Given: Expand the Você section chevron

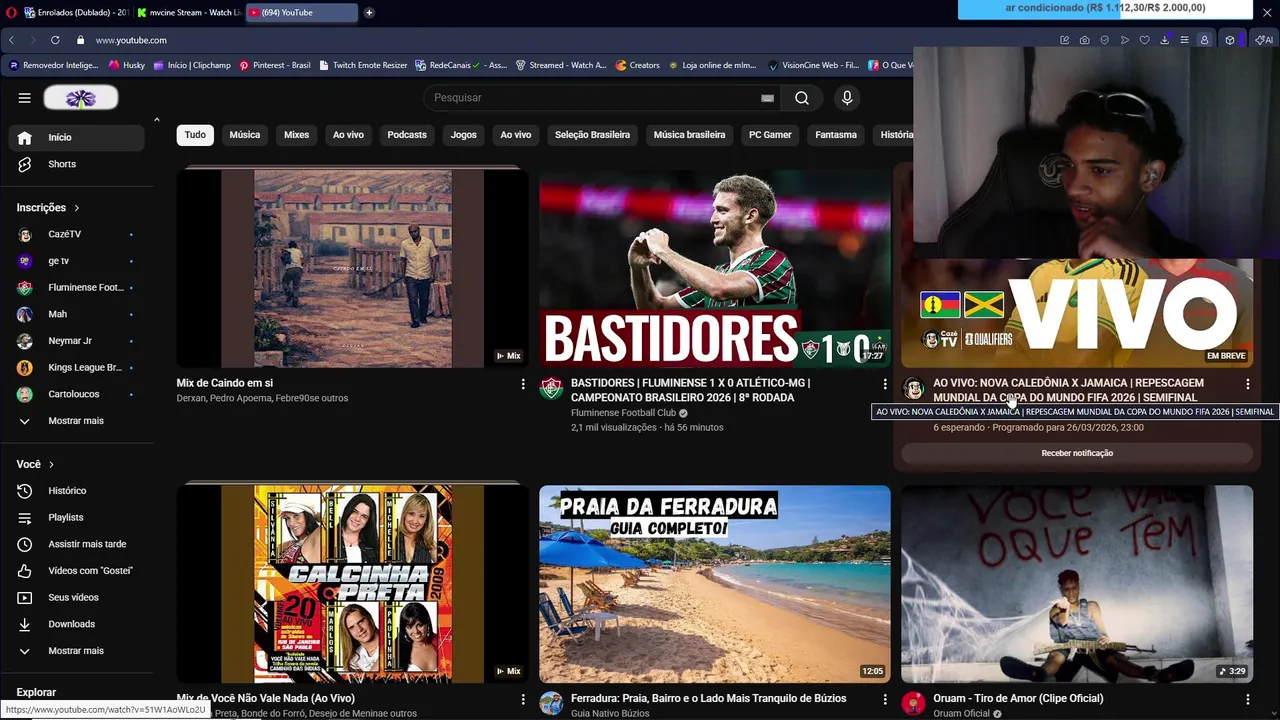Looking at the screenshot, I should (51, 465).
